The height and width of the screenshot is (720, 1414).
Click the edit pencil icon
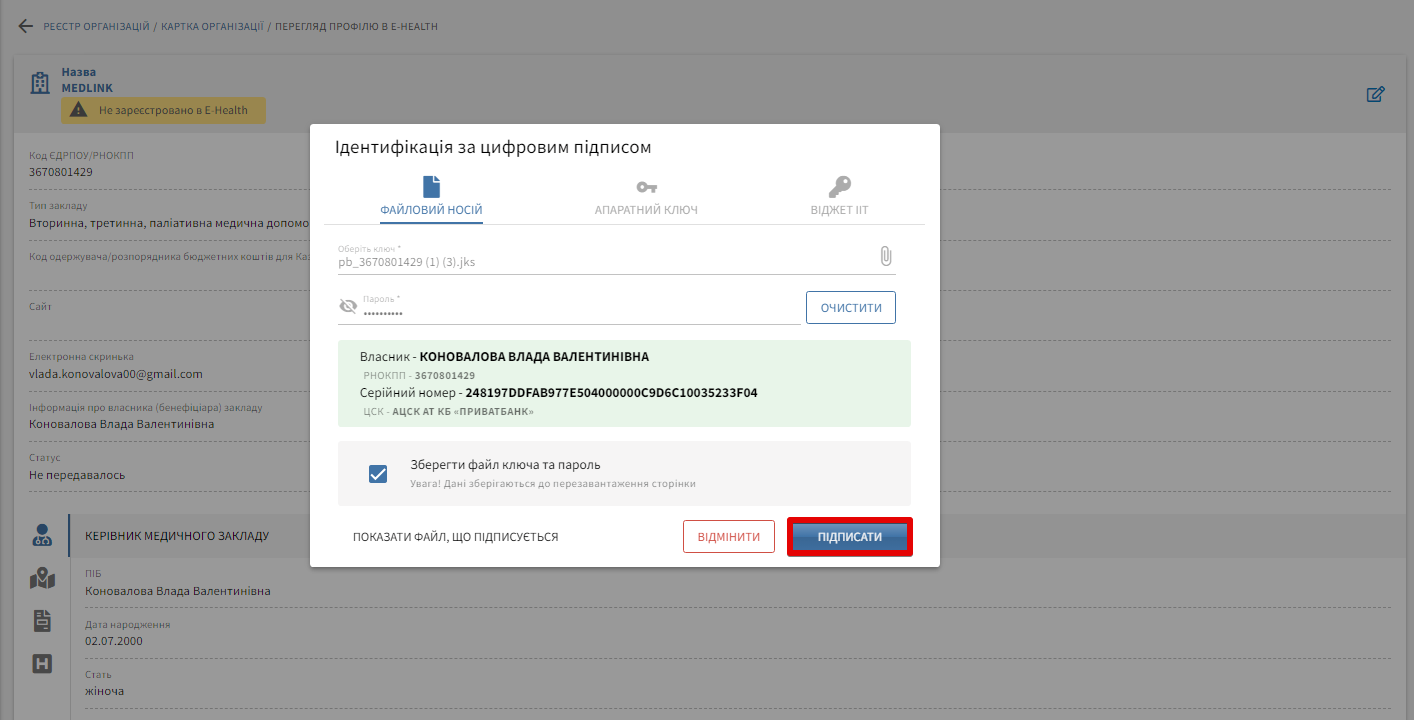click(x=1376, y=95)
